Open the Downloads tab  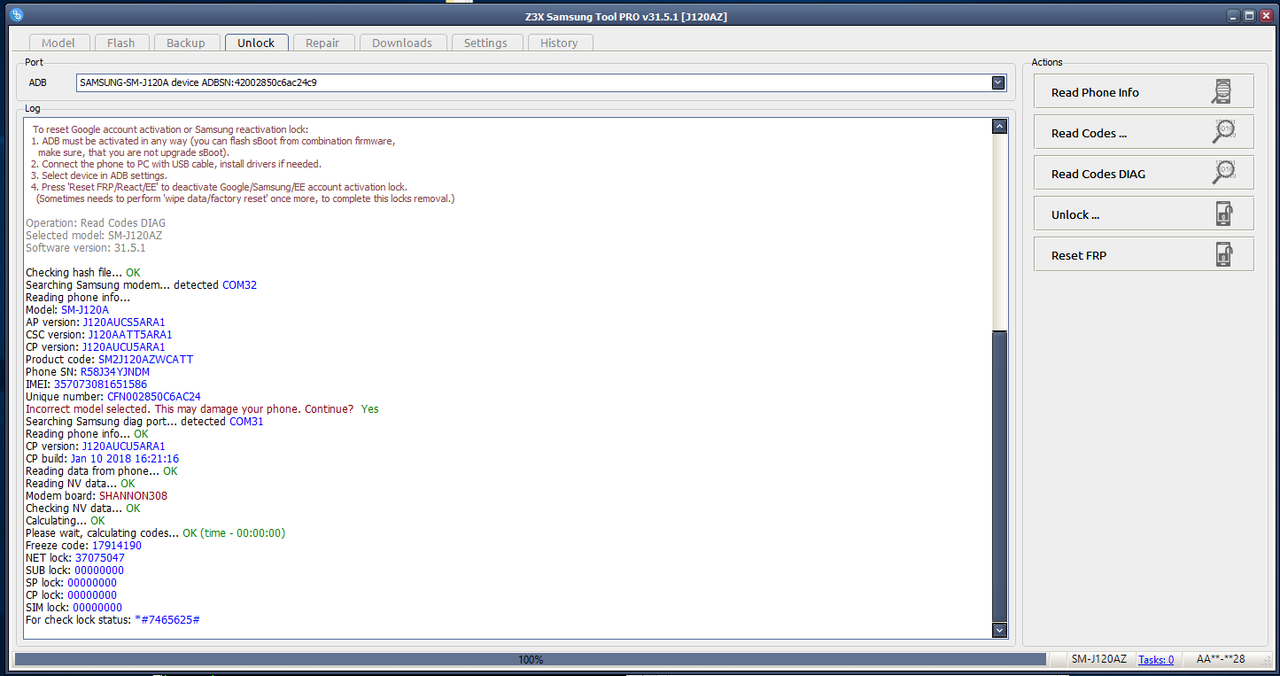[402, 43]
